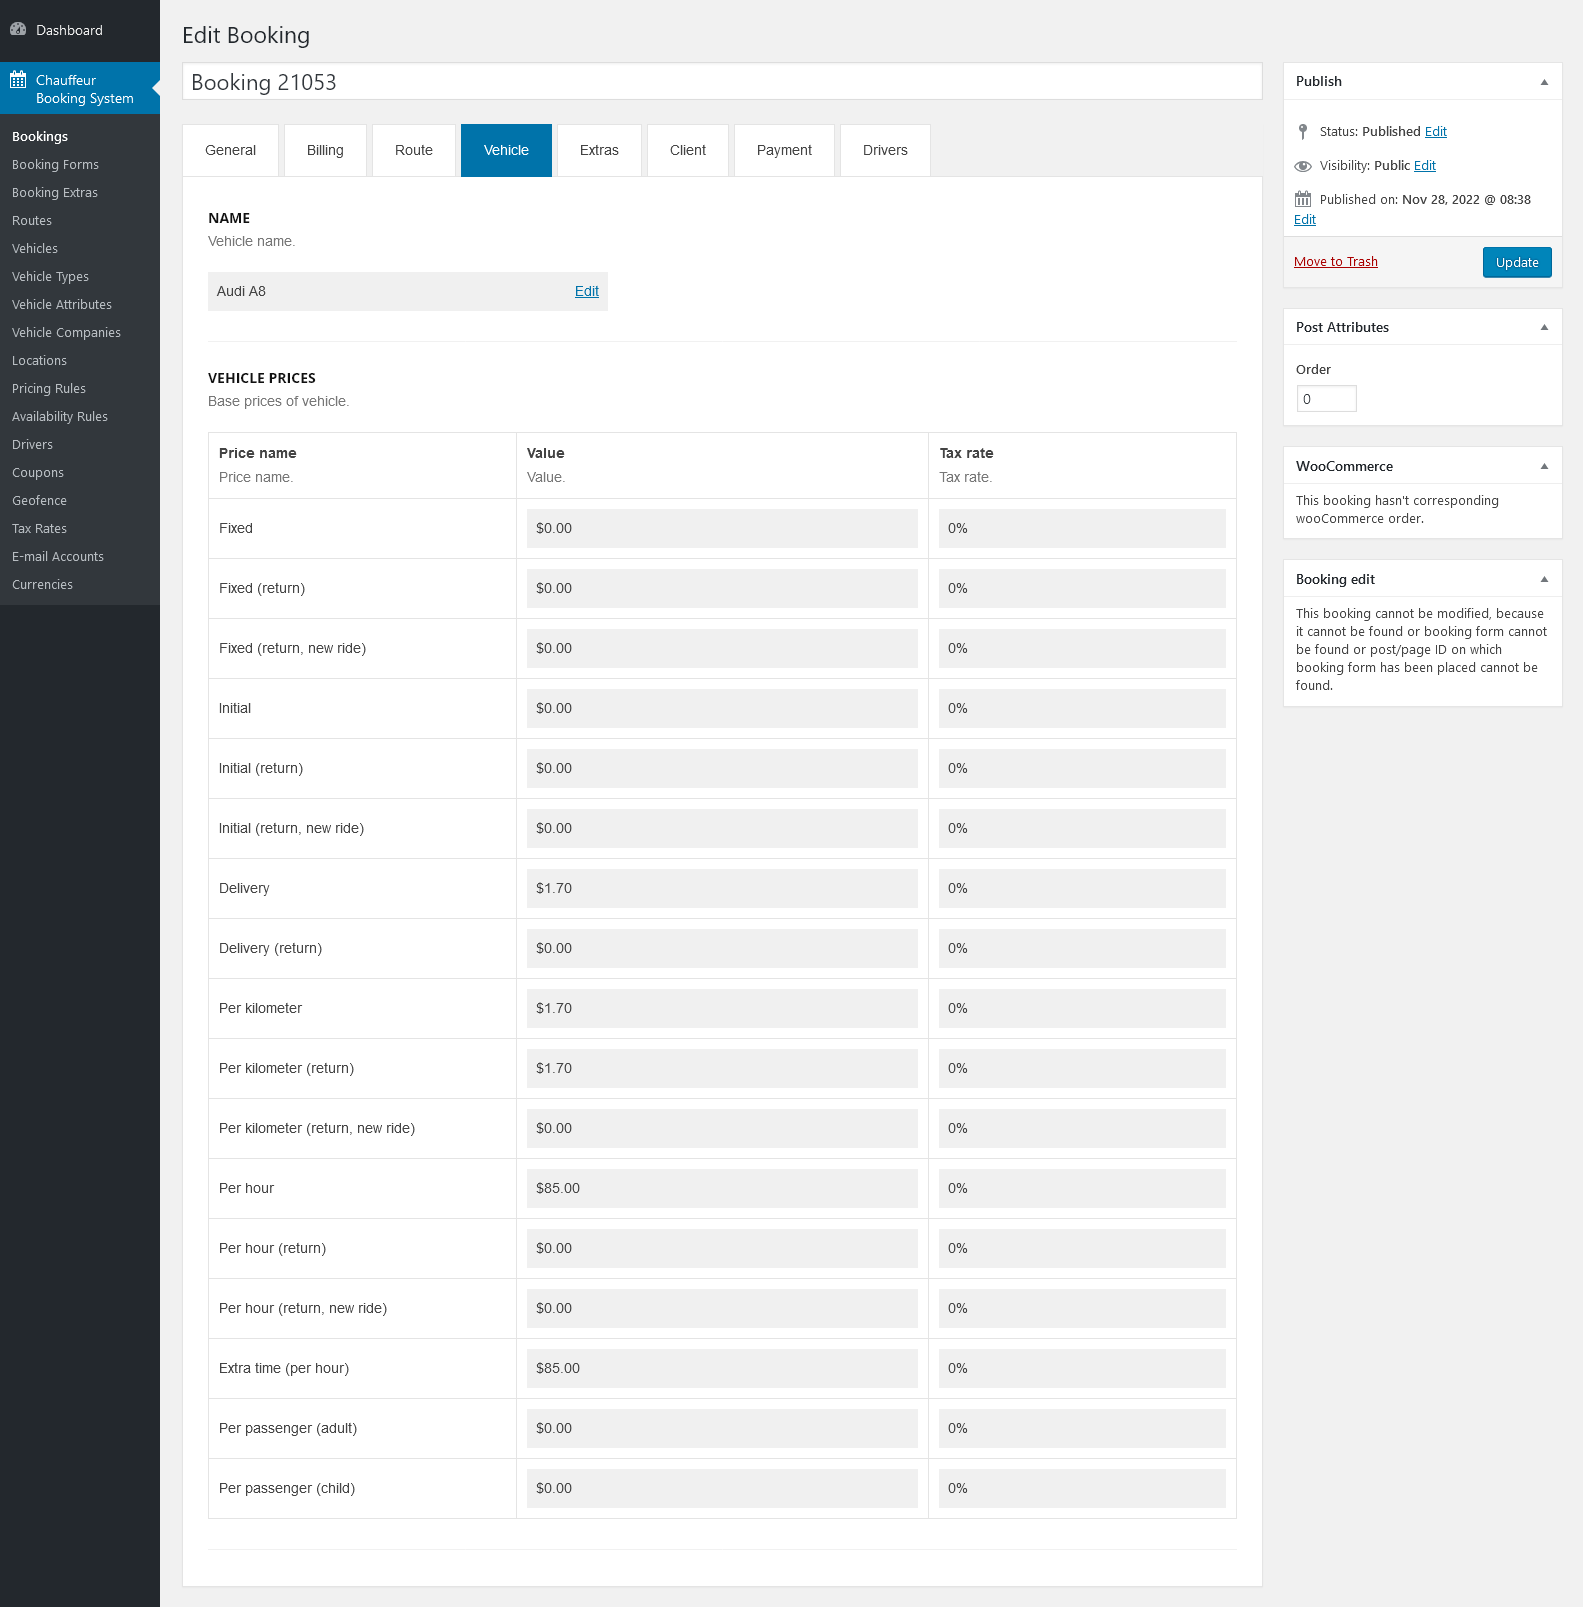
Task: Switch to the Billing tab
Action: tap(325, 150)
